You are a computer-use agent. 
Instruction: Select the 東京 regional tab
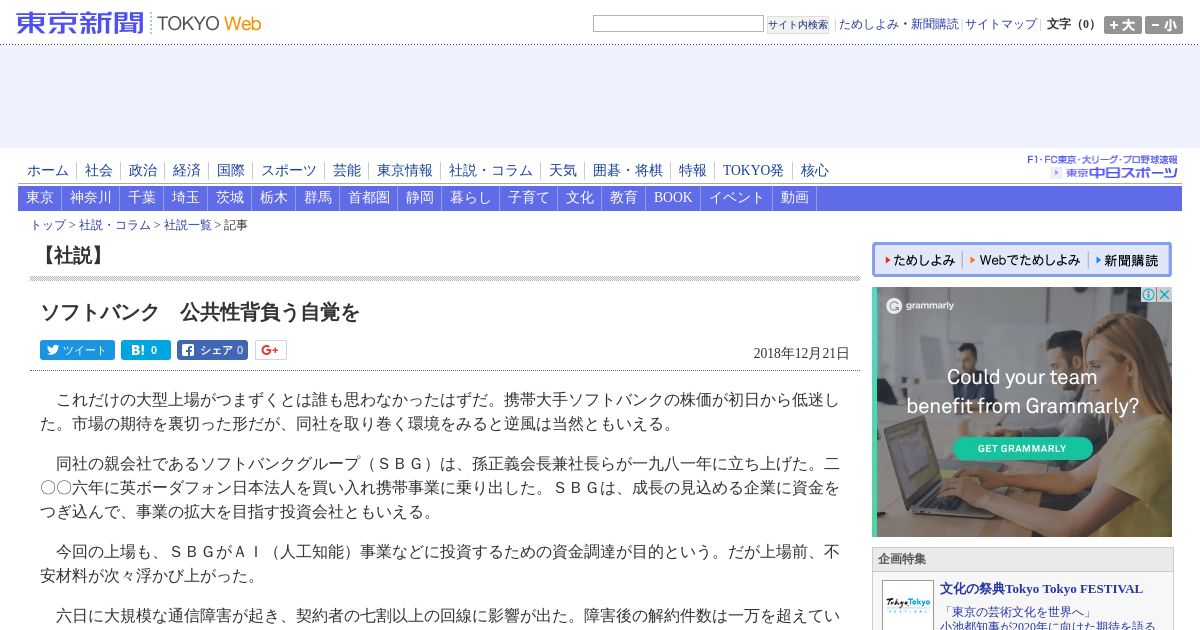[x=40, y=198]
